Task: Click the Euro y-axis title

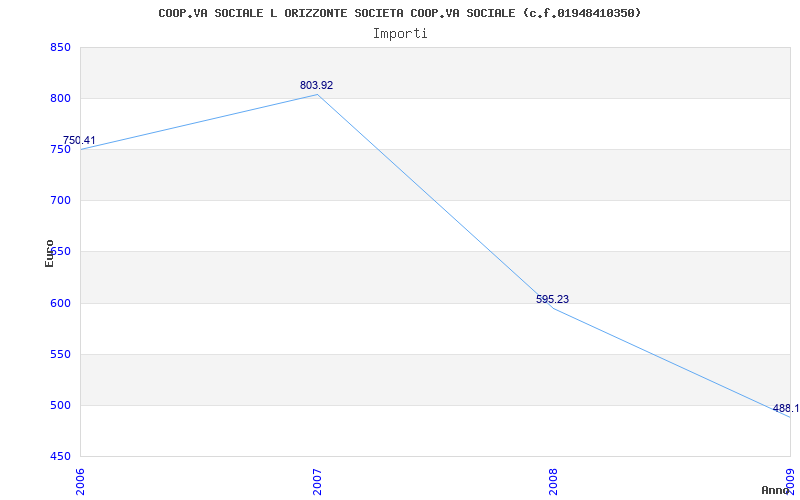Action: pyautogui.click(x=49, y=253)
